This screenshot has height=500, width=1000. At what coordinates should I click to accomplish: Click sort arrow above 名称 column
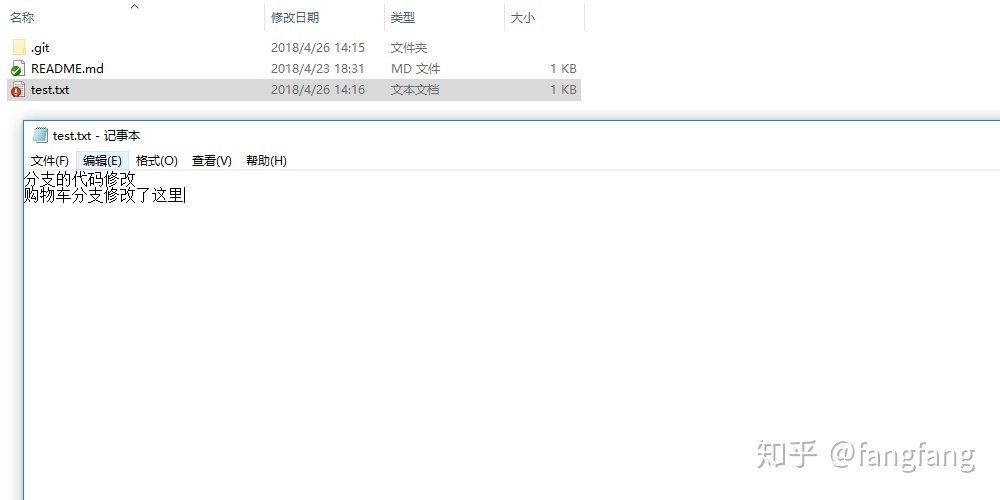135,6
